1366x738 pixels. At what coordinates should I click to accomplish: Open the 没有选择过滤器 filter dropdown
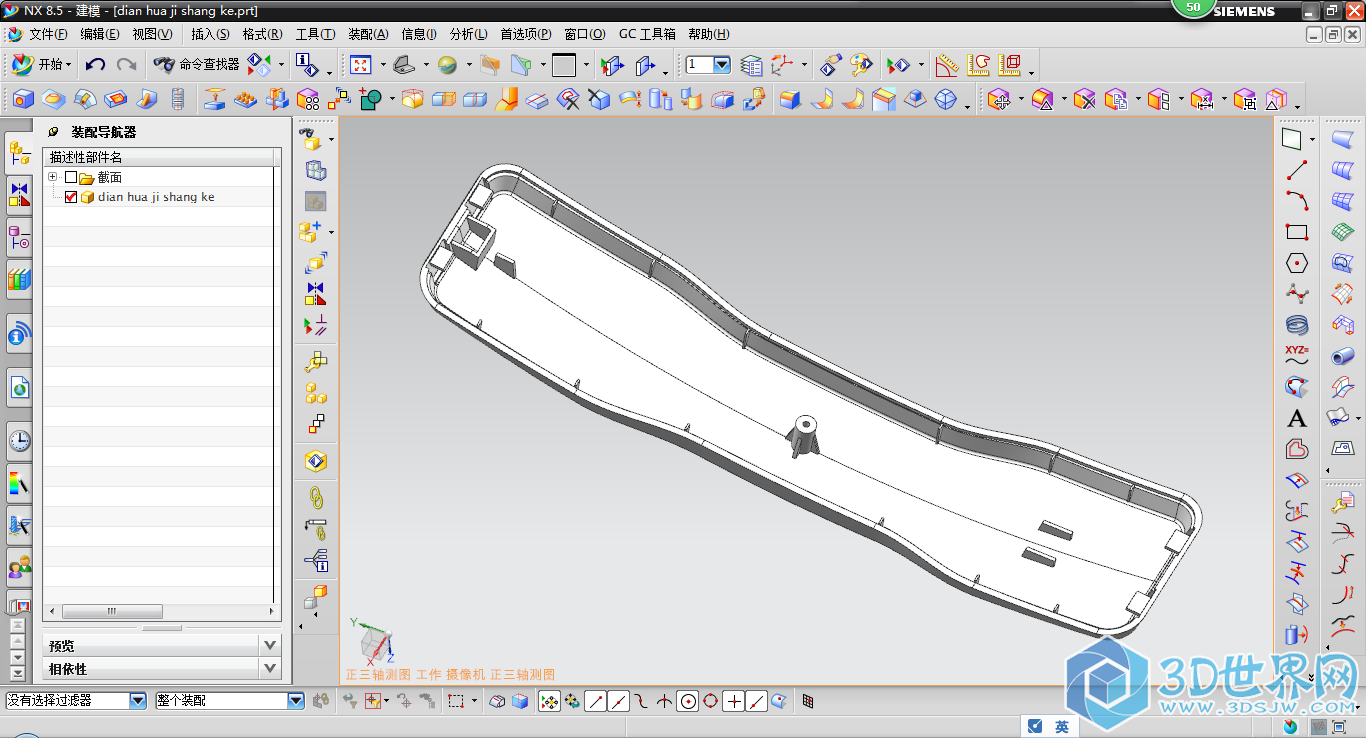pos(138,701)
